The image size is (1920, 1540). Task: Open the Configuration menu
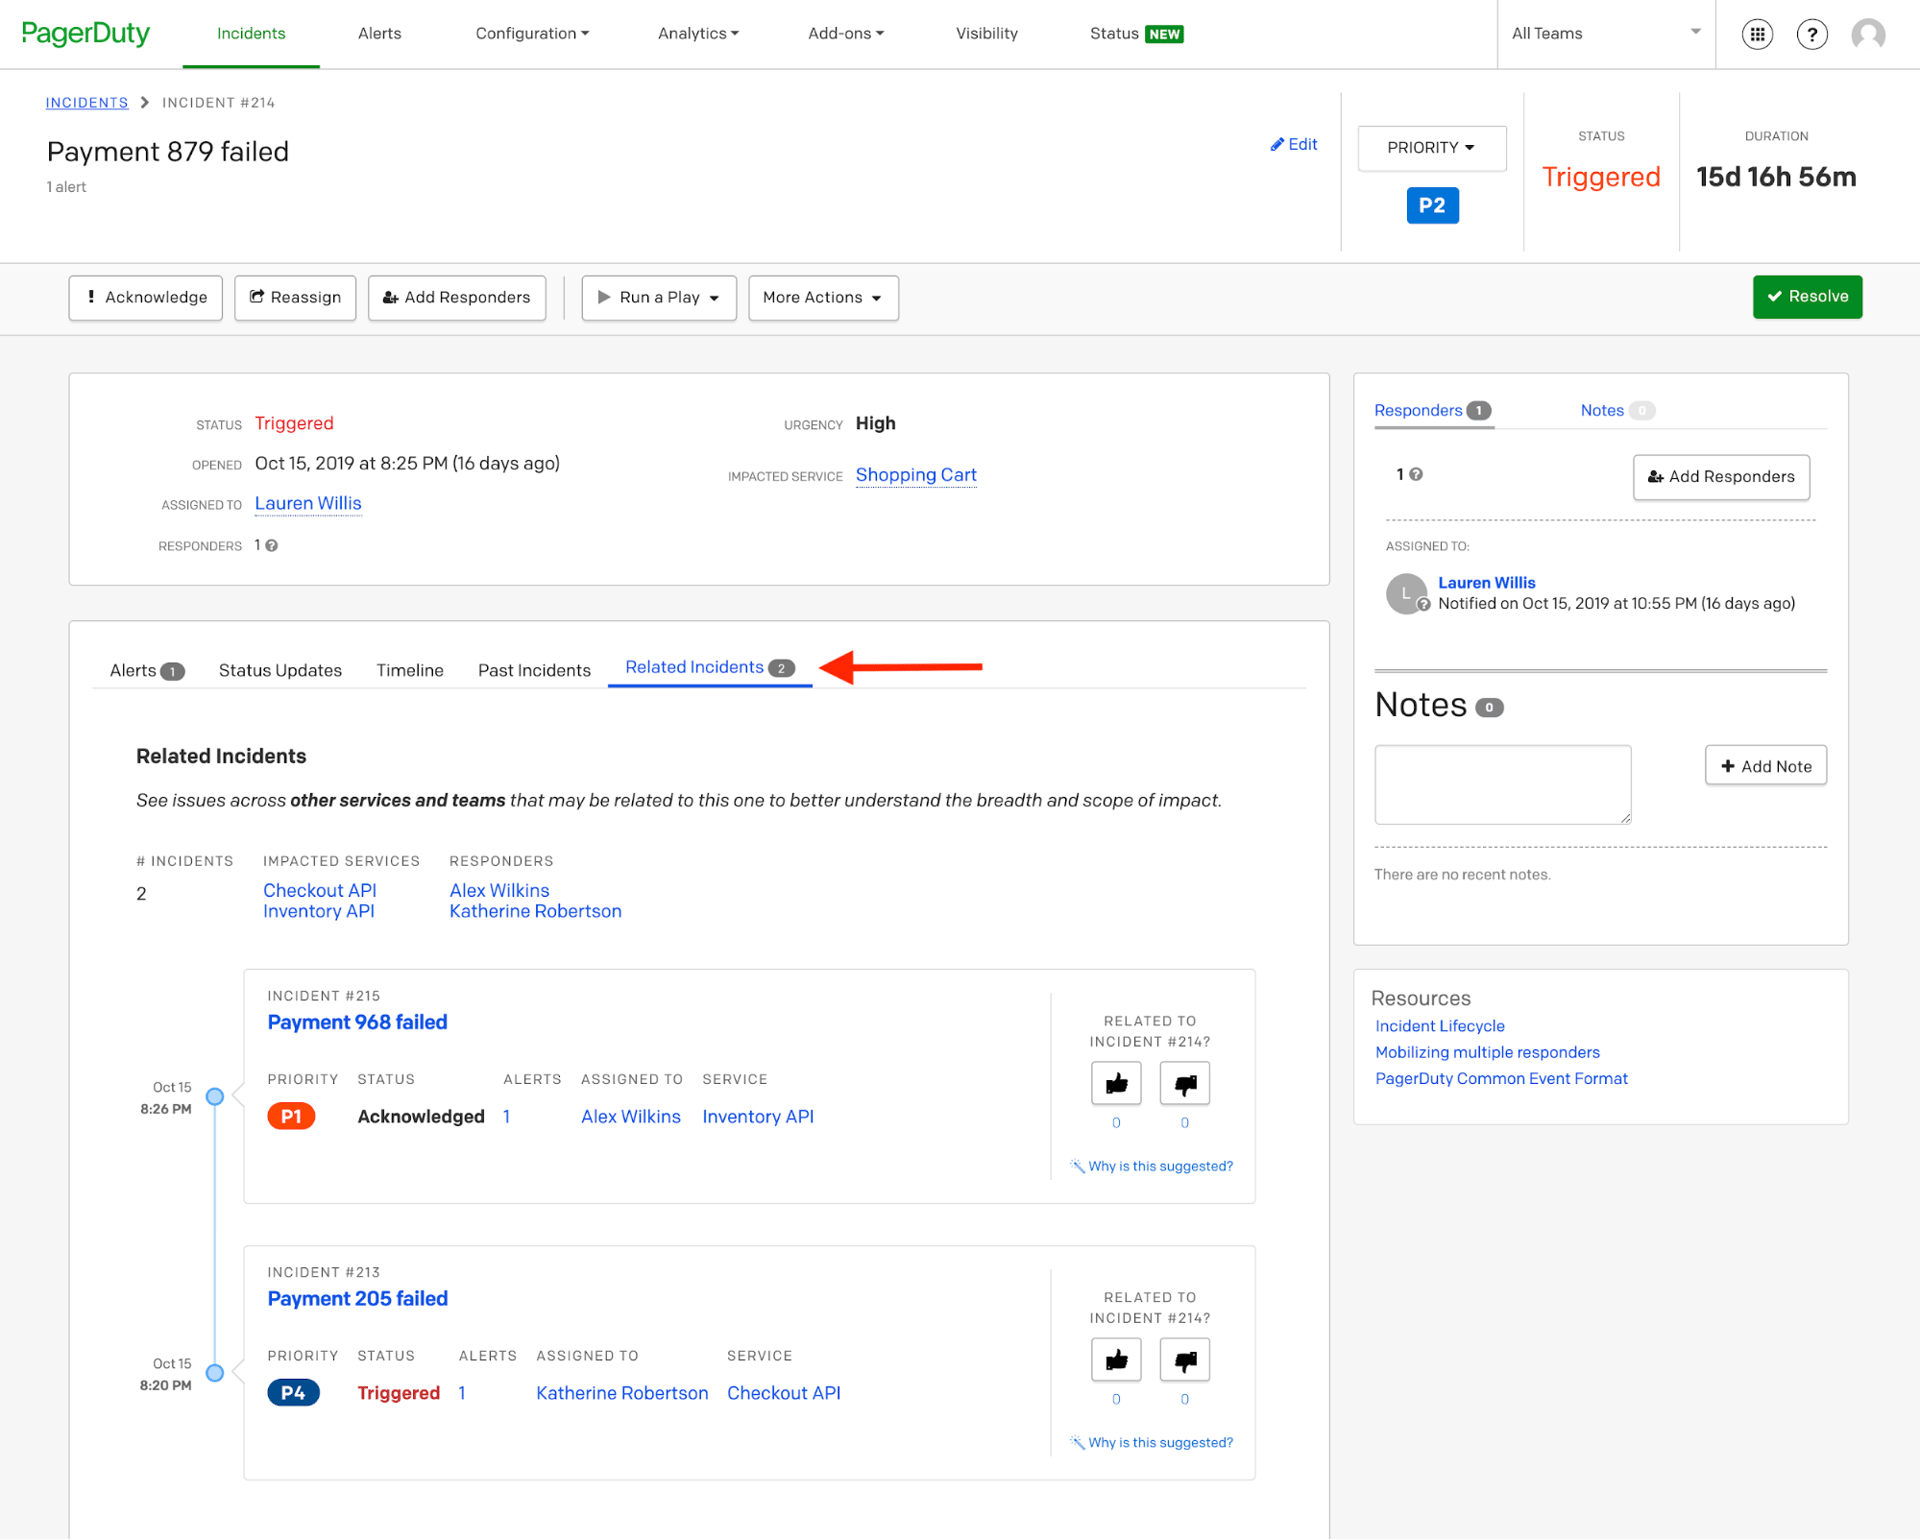point(532,34)
